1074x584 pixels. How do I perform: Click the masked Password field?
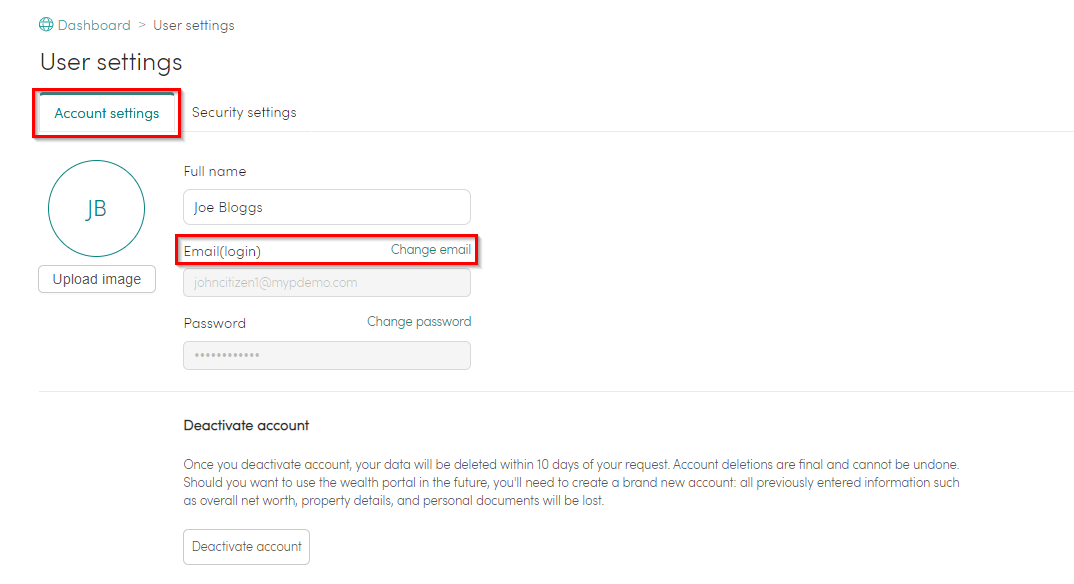coord(327,355)
